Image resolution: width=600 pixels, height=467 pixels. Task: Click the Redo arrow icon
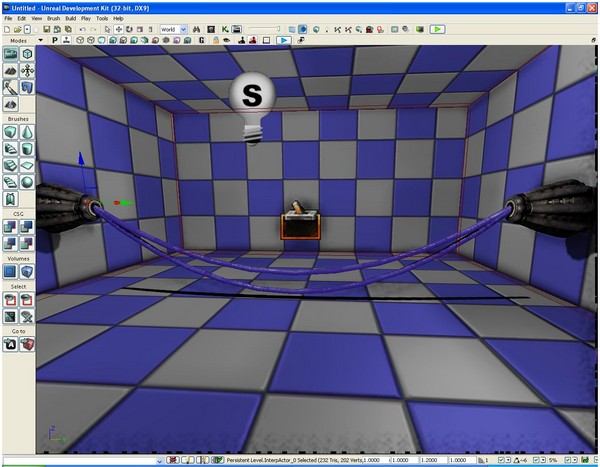tap(93, 29)
